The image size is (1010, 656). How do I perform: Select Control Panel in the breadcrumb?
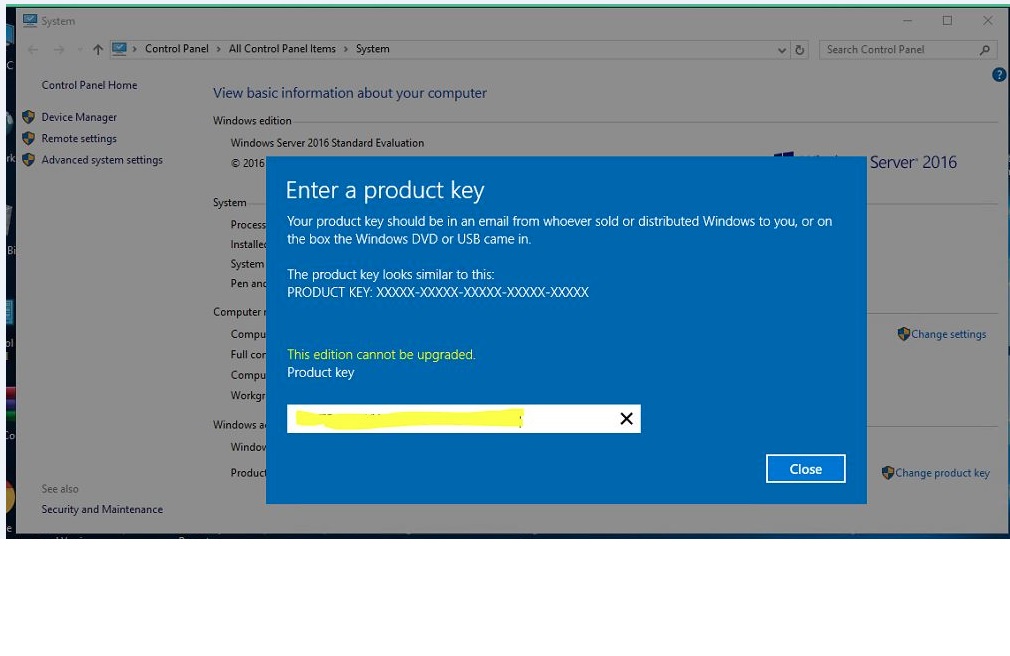tap(176, 49)
